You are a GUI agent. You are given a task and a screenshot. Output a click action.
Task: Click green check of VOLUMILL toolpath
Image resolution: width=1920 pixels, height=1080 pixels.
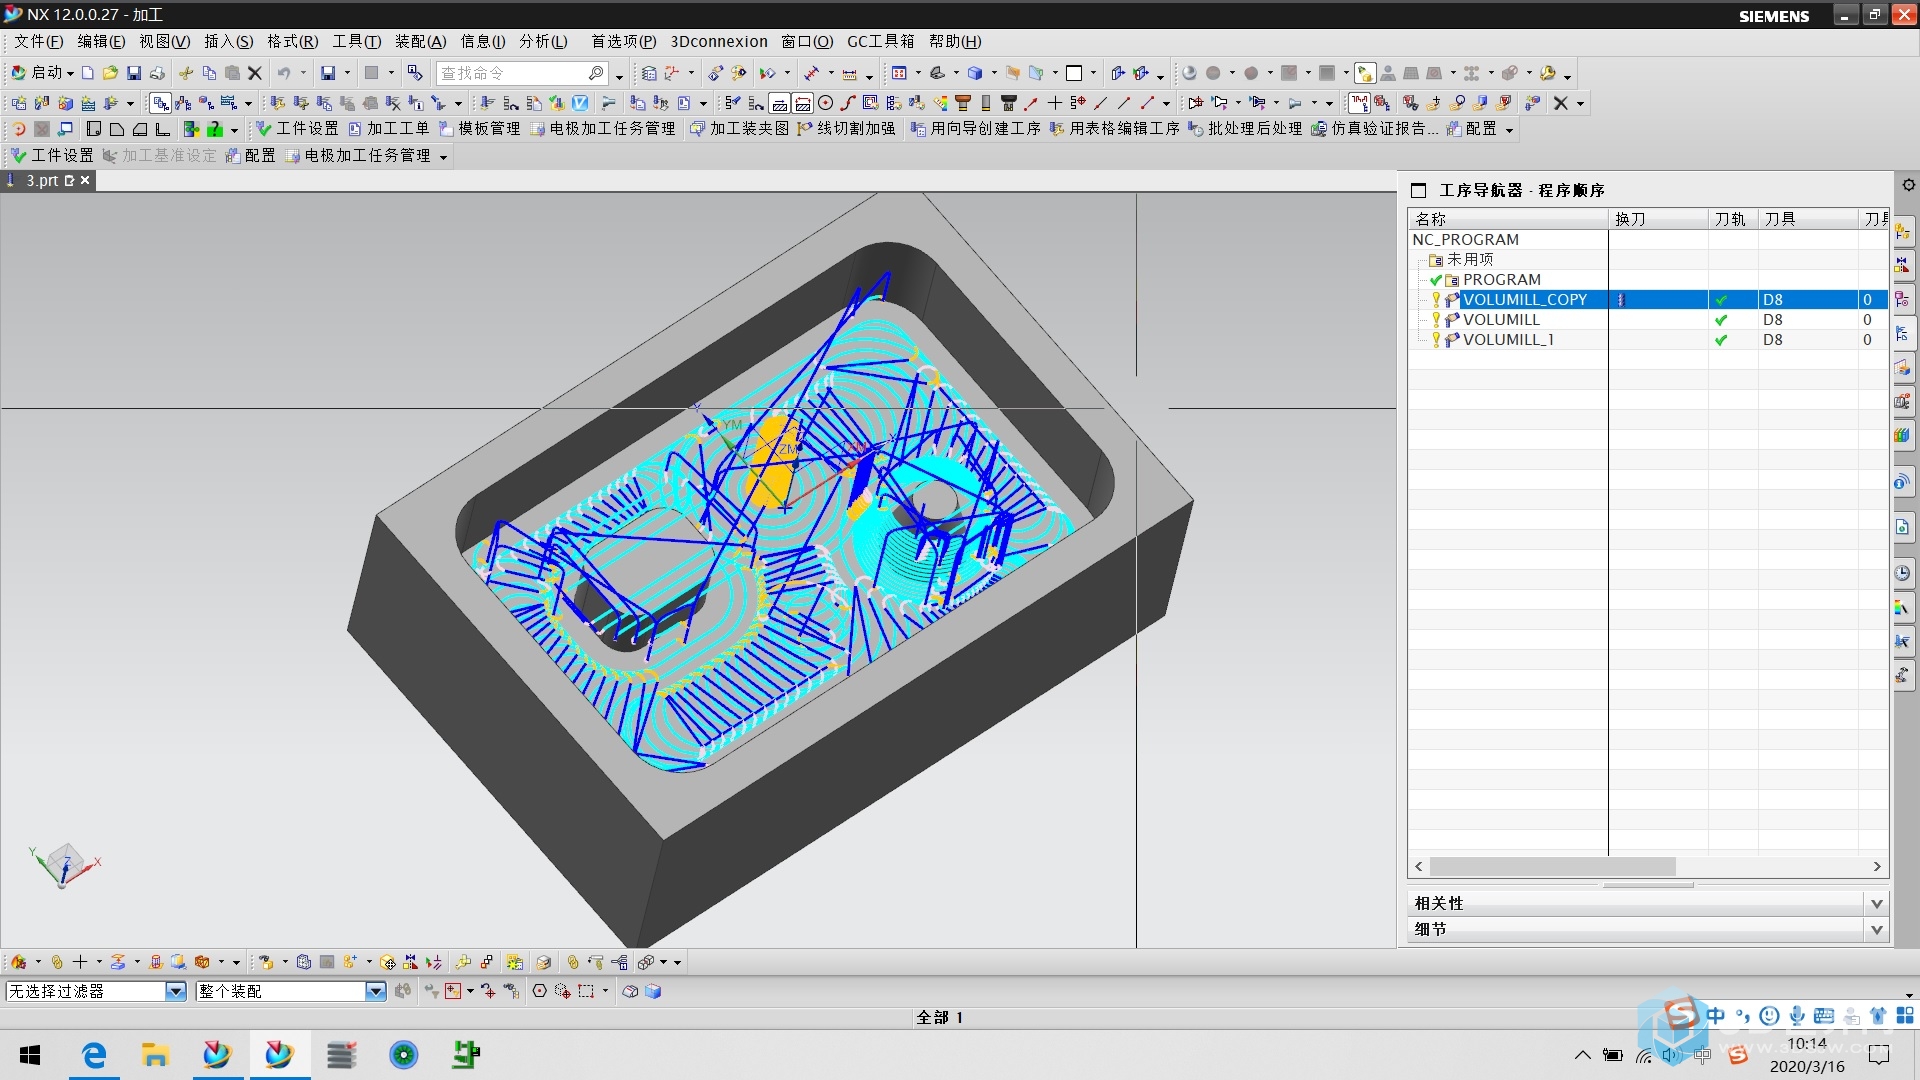coord(1721,320)
